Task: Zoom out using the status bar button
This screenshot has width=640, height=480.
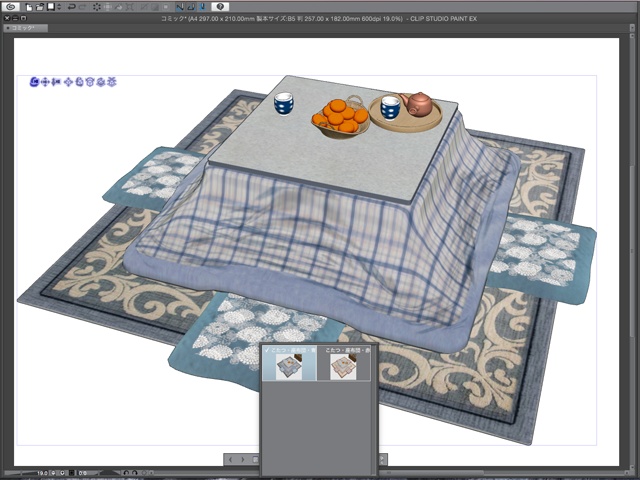Action: click(53, 473)
